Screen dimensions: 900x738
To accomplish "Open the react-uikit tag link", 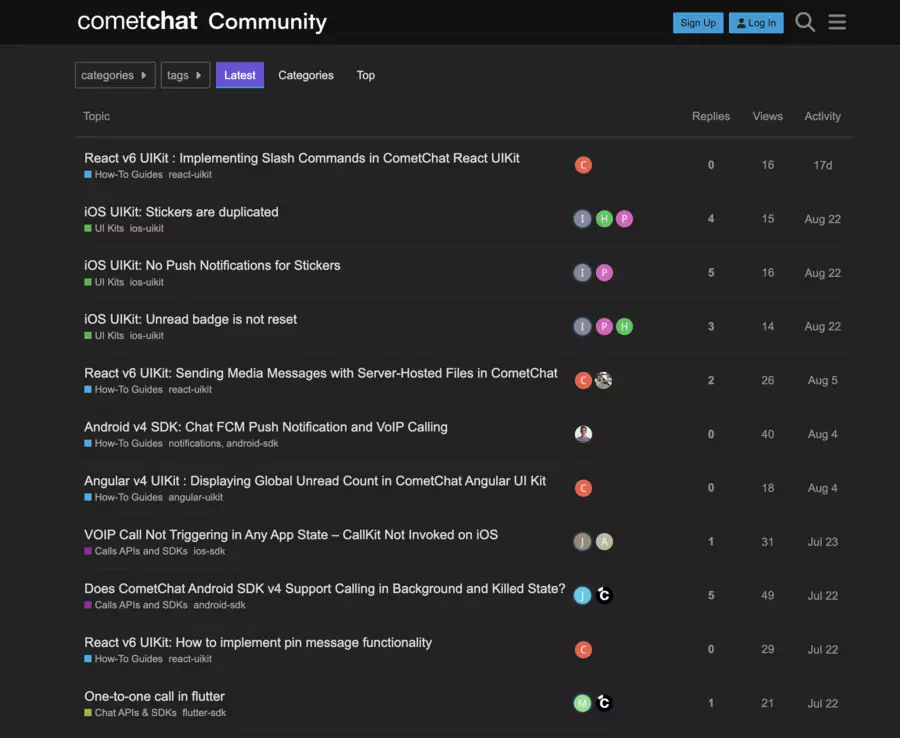I will click(x=190, y=173).
